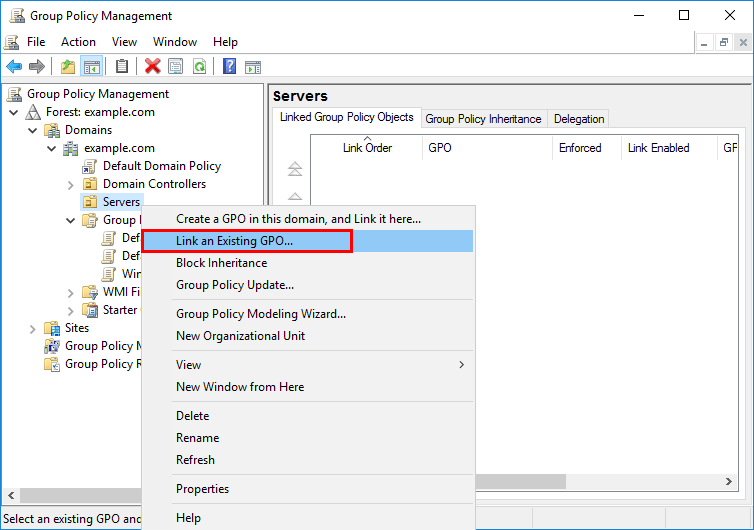Viewport: 754px width, 530px height.
Task: Click the Sites folder icon
Action: (51, 328)
